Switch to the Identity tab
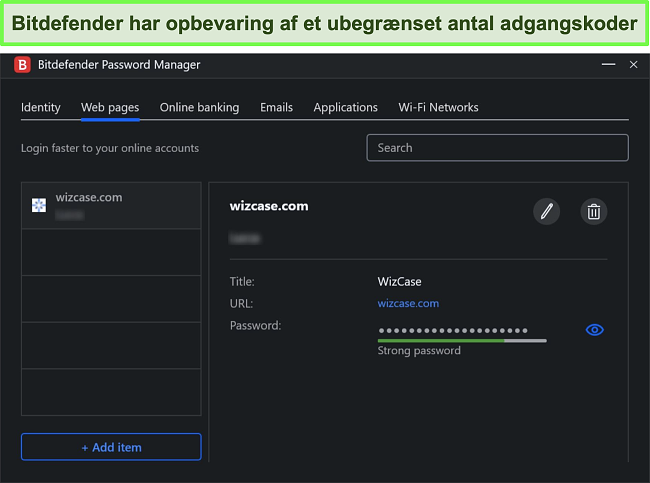The height and width of the screenshot is (483, 650). click(41, 107)
